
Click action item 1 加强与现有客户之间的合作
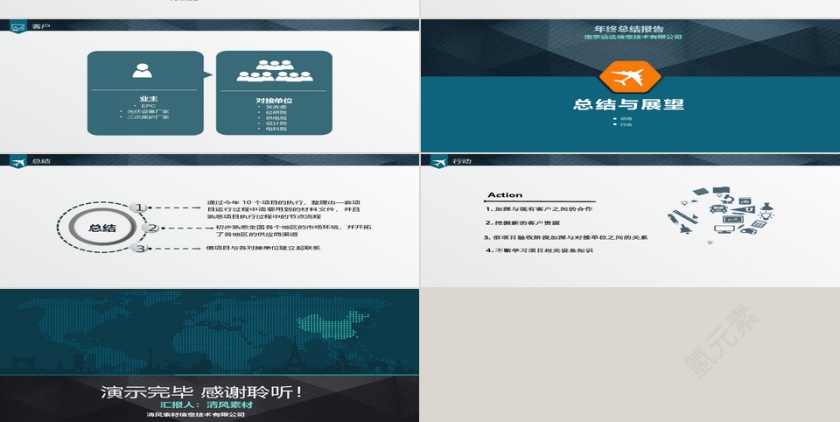[x=539, y=209]
